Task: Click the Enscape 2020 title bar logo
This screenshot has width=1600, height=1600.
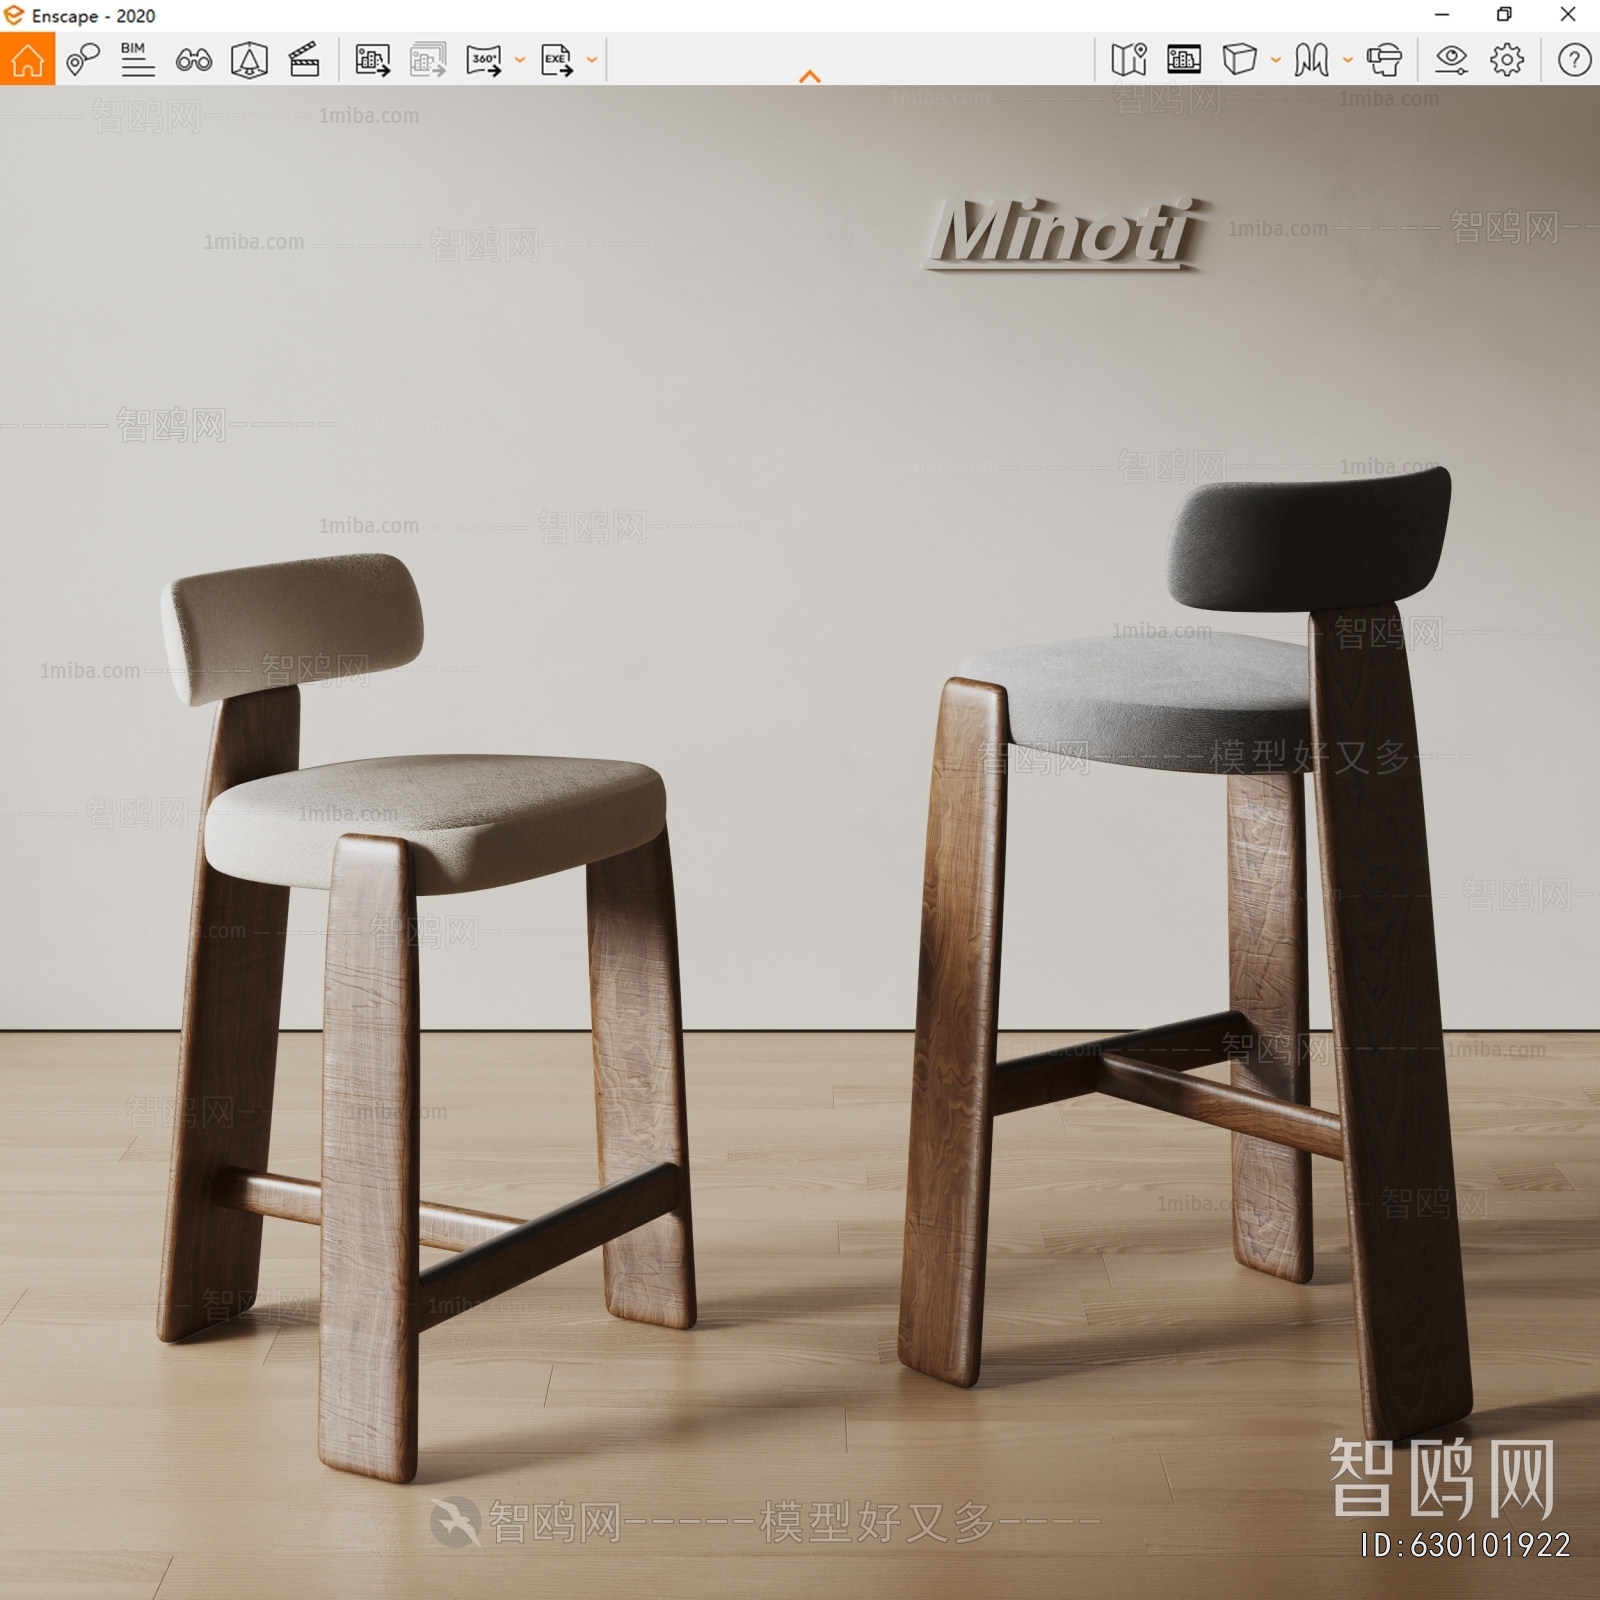Action: pos(14,16)
